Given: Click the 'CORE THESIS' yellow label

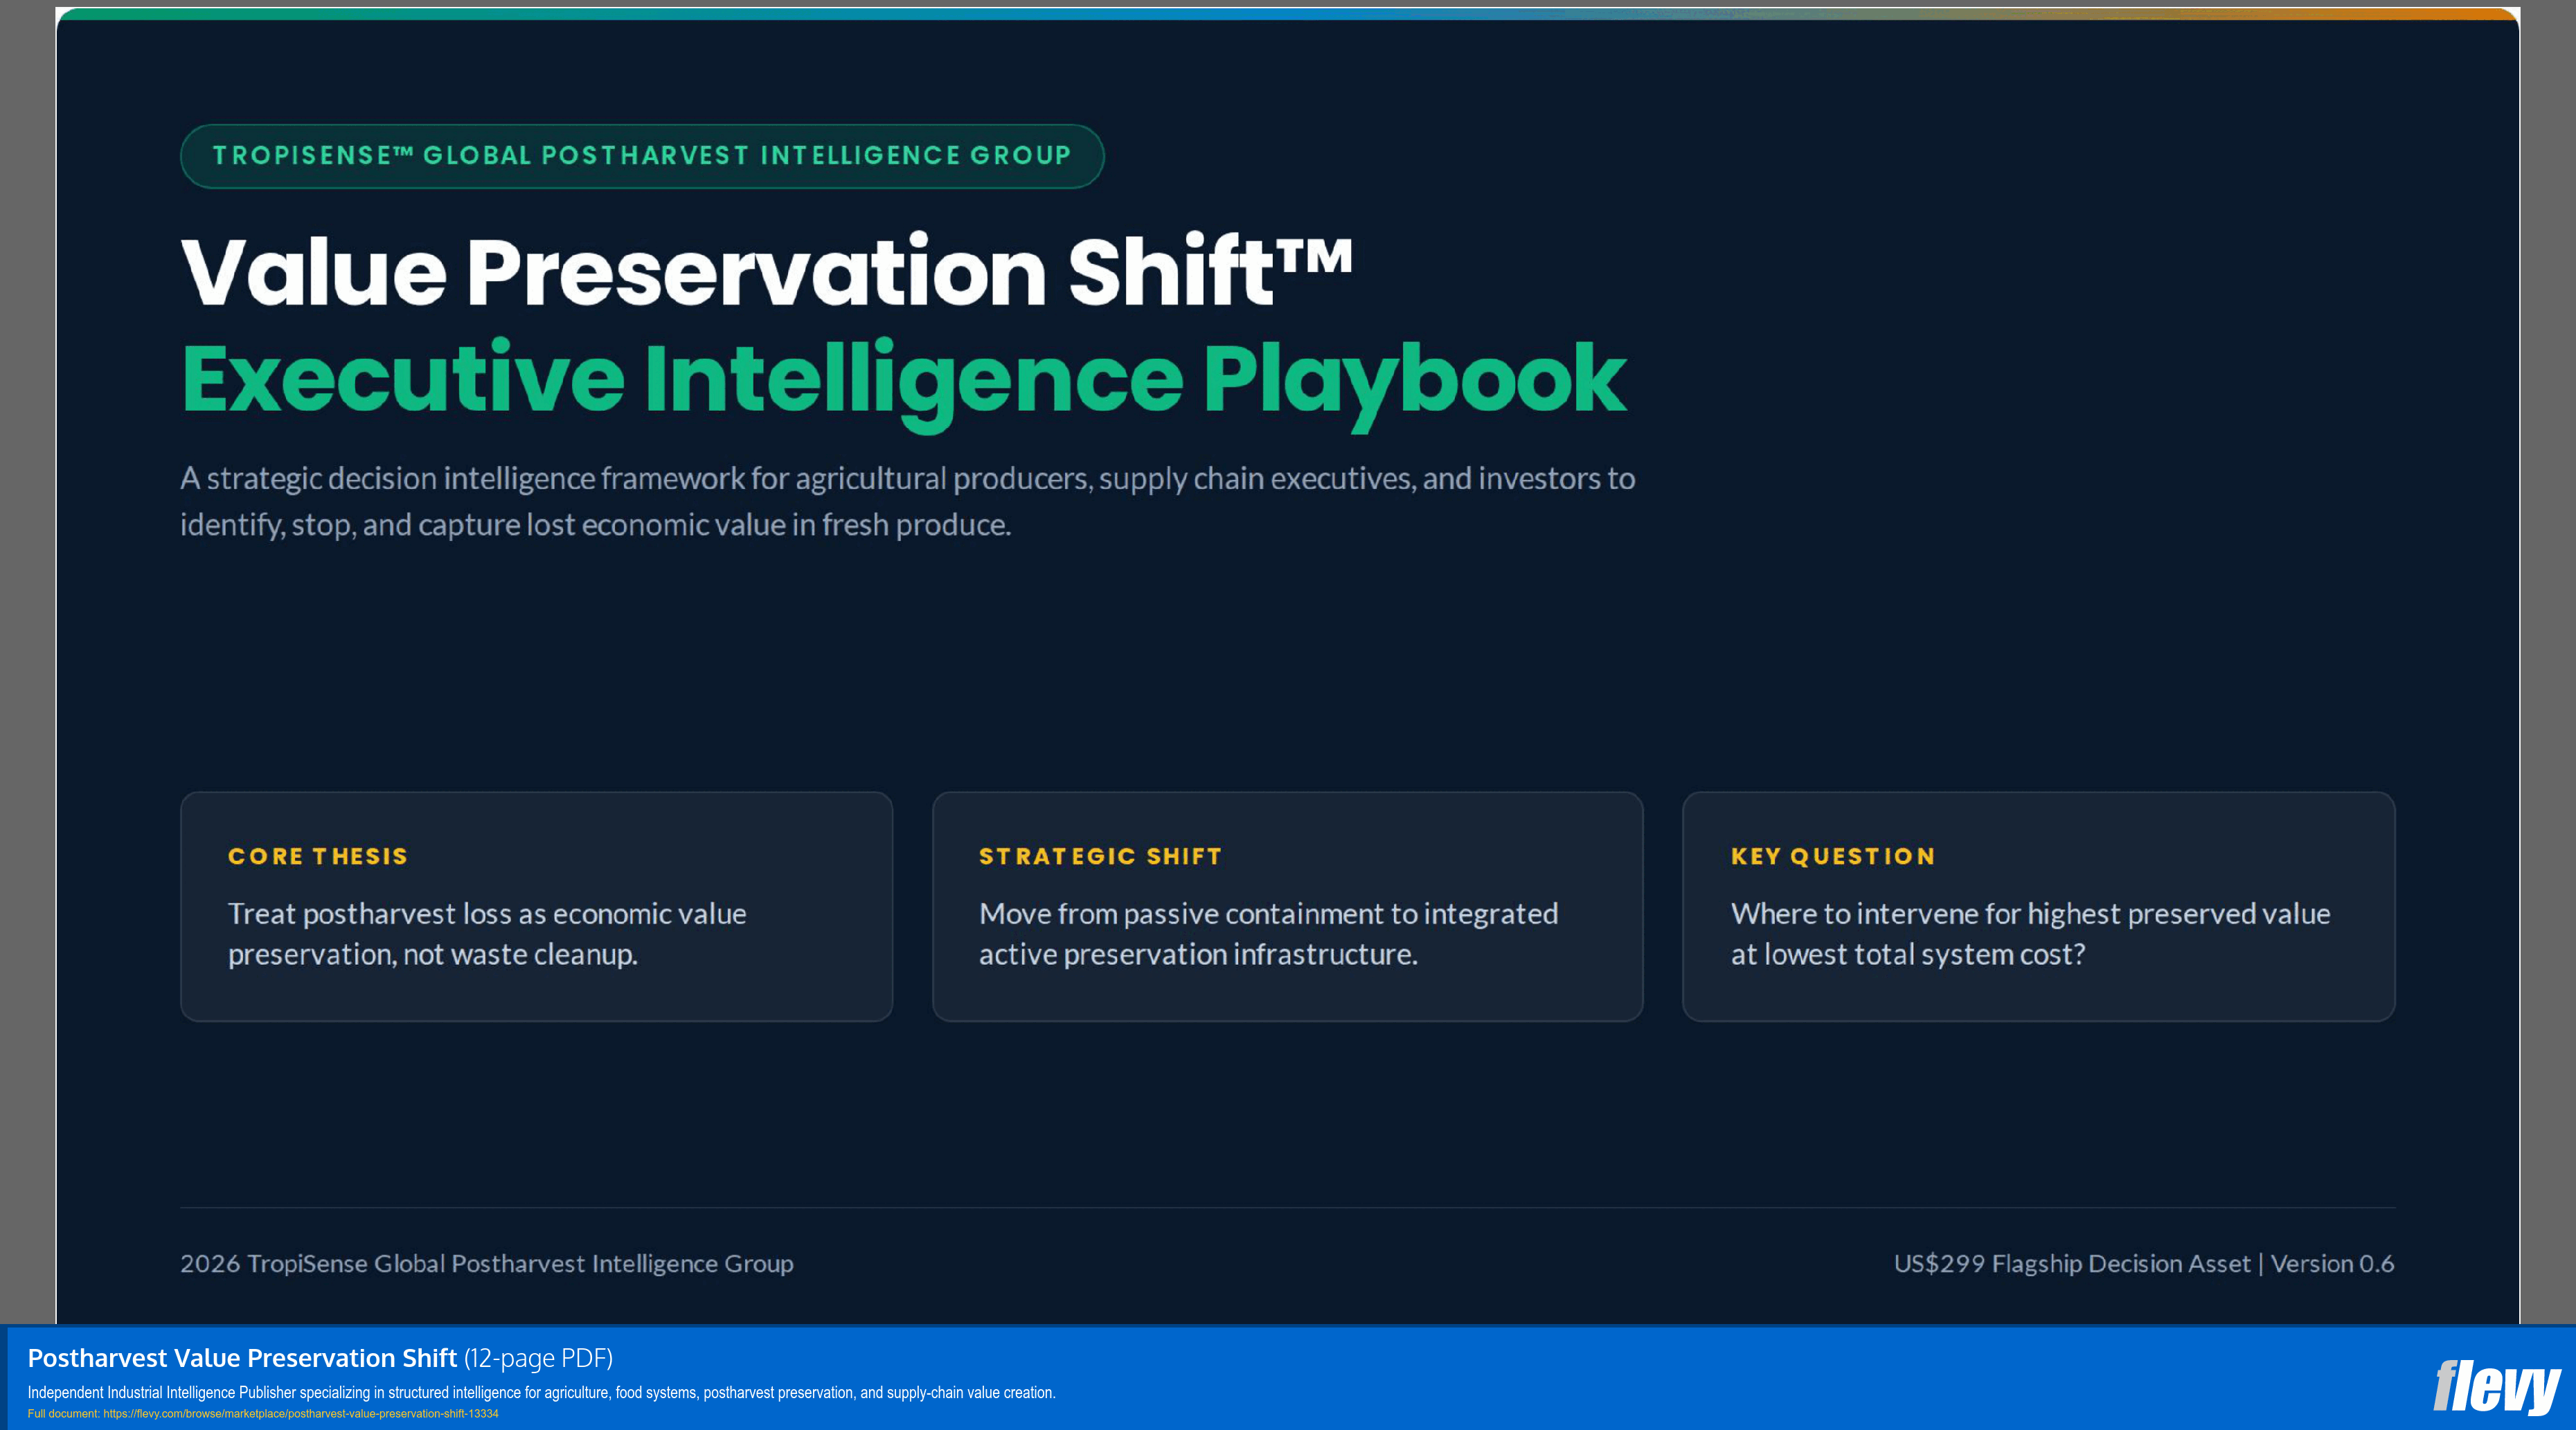Looking at the screenshot, I should pos(318,857).
